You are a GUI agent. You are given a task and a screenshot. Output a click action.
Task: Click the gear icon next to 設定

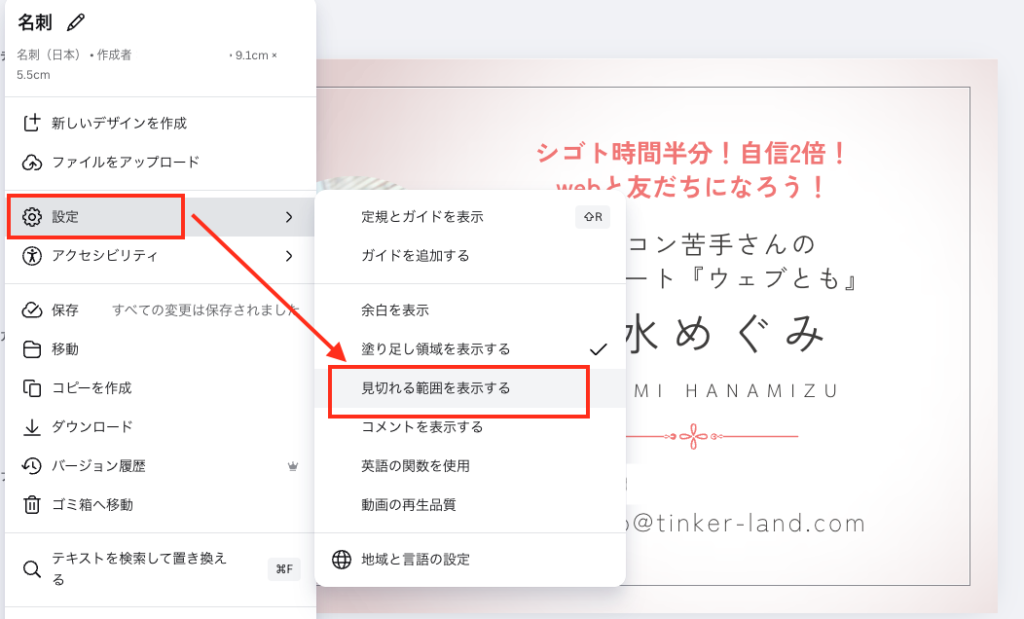(32, 217)
